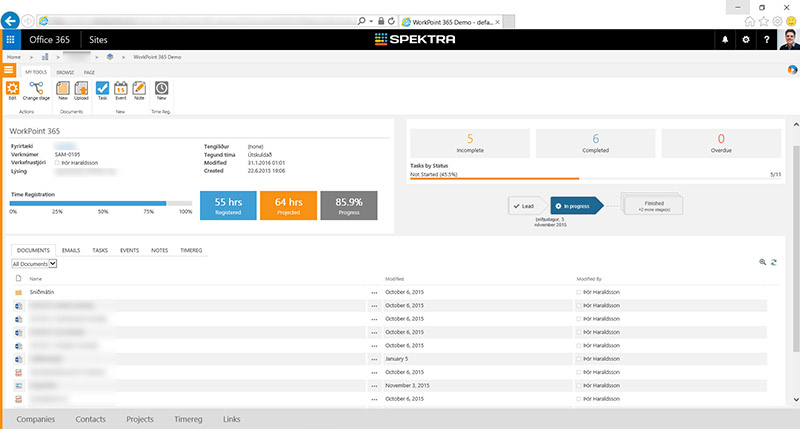The width and height of the screenshot is (800, 429).
Task: Toggle checkbox next to Modified By in January 5 row
Action: point(579,359)
